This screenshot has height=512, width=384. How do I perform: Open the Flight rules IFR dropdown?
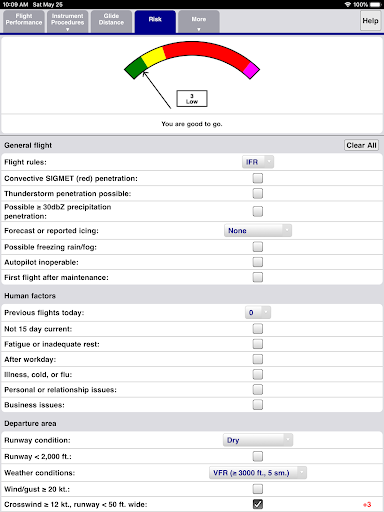click(x=258, y=162)
